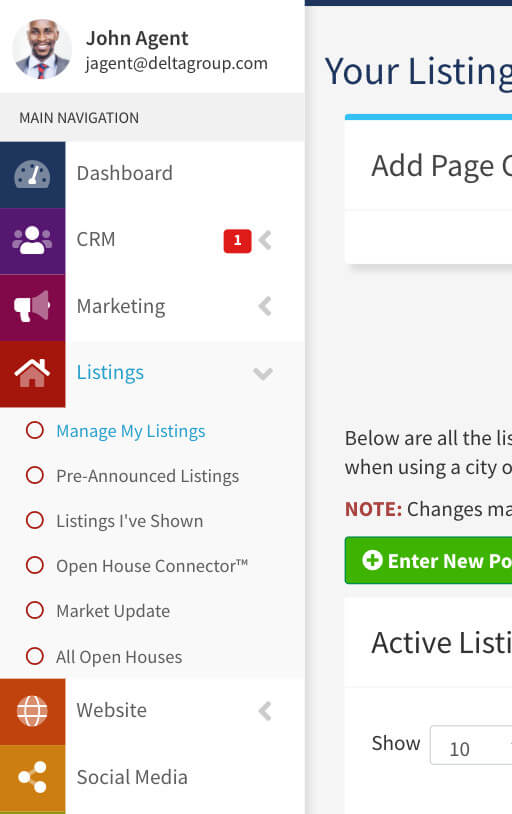Screen dimensions: 512x814
Task: Select the circle beside Manage My Listings
Action: (x=35, y=430)
